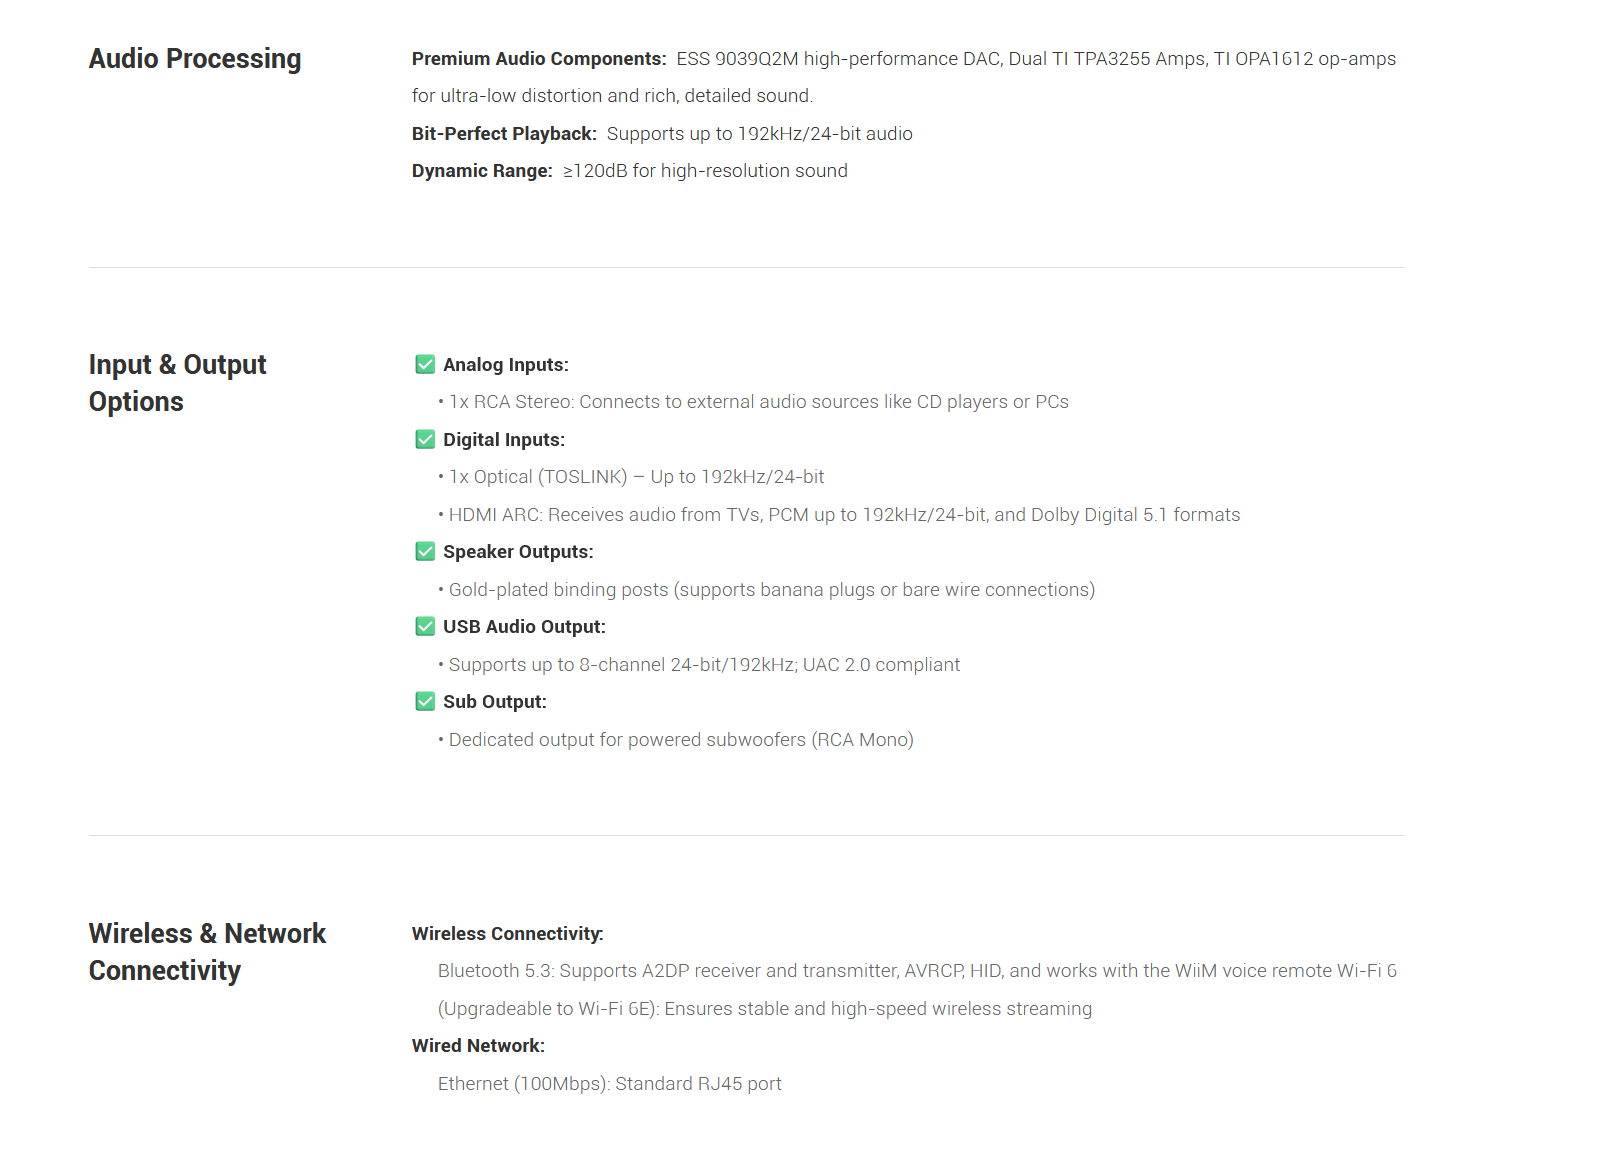
Task: Select the 1x Optical (TOSLINK) bullet line
Action: (636, 477)
